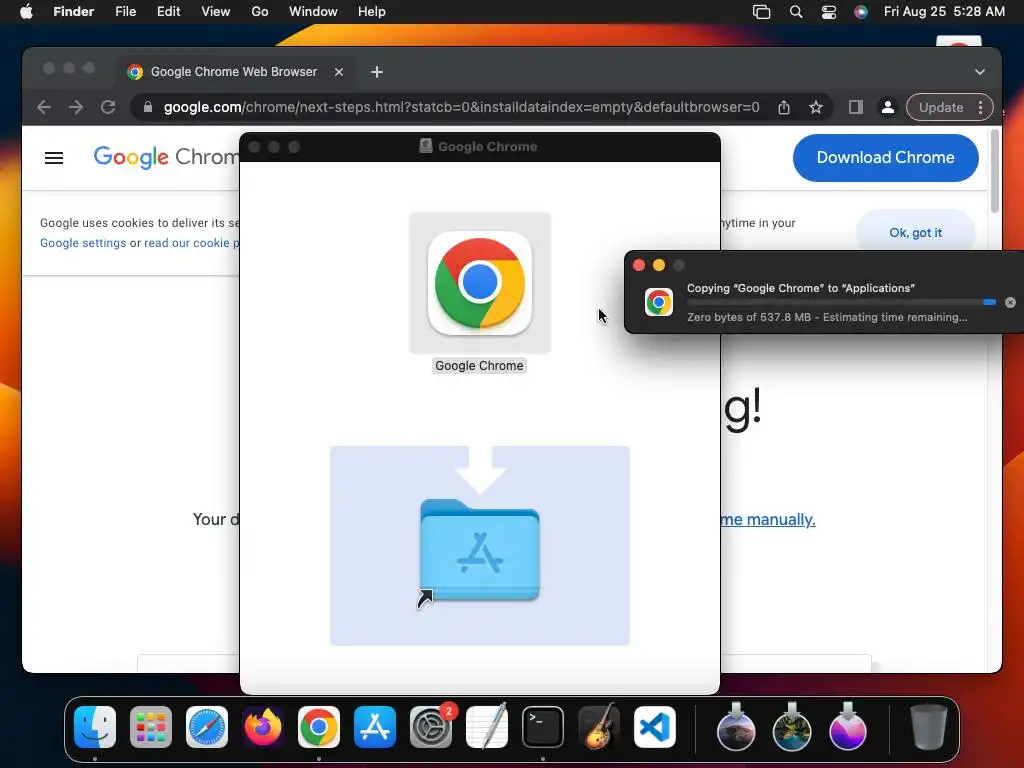
Task: Open the View menu
Action: [x=216, y=12]
